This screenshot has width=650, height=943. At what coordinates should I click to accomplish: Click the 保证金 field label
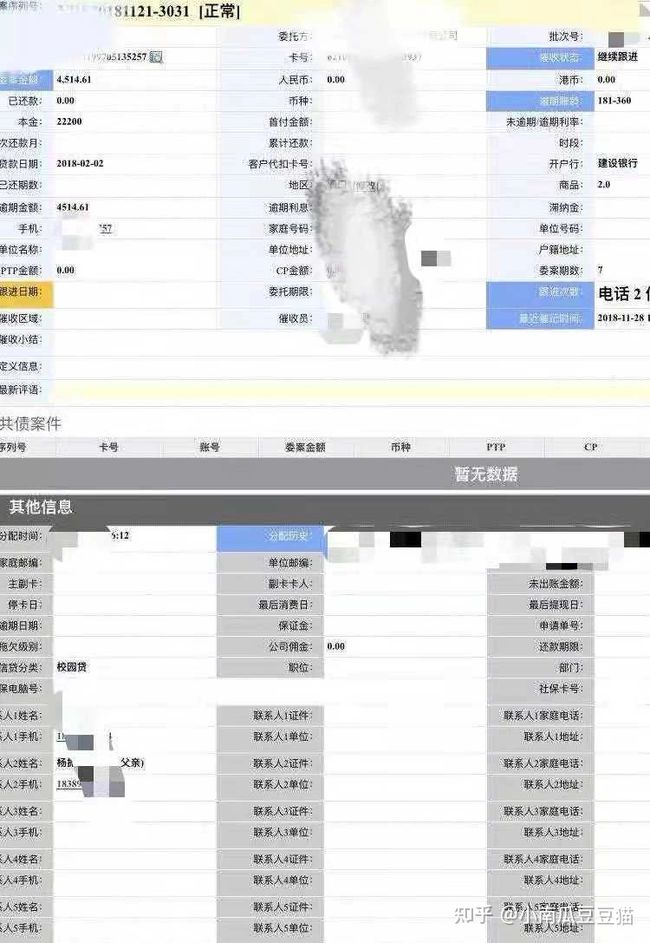coord(295,626)
